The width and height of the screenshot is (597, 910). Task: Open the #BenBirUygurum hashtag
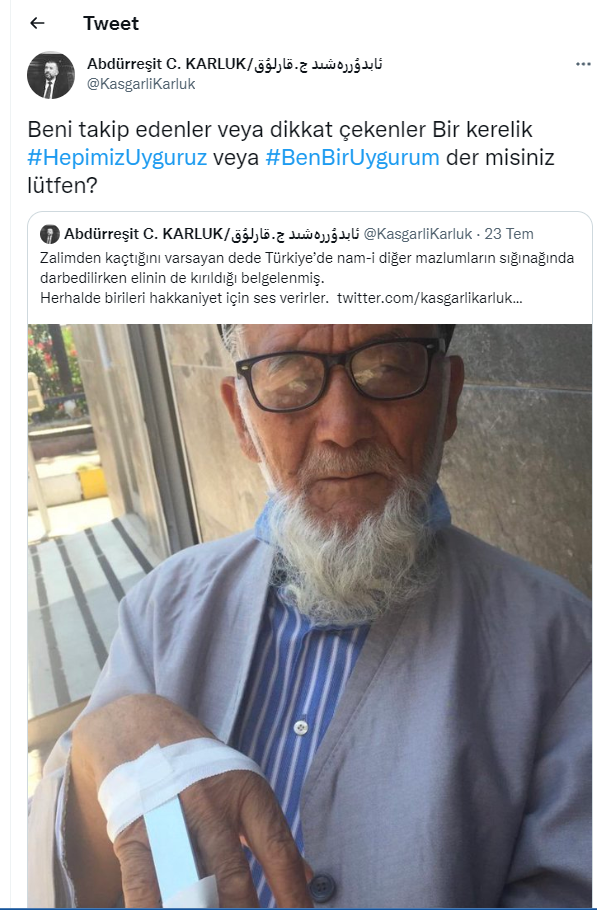coord(352,157)
